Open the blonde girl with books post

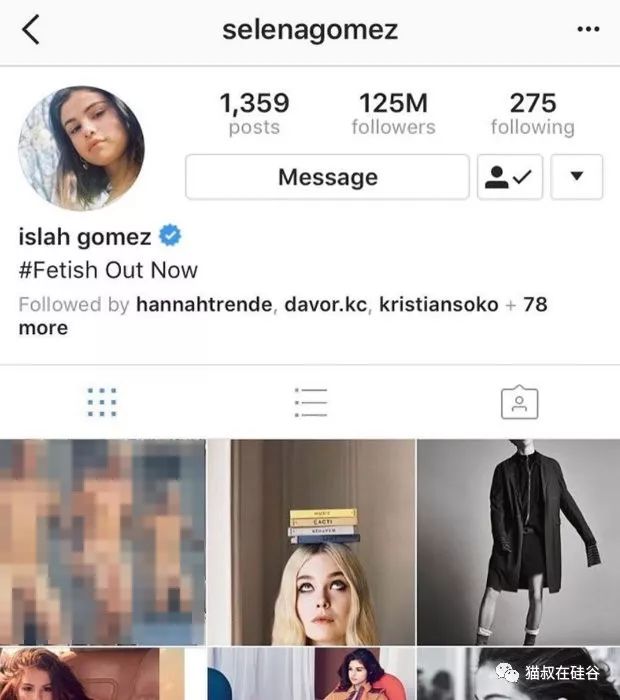click(311, 542)
